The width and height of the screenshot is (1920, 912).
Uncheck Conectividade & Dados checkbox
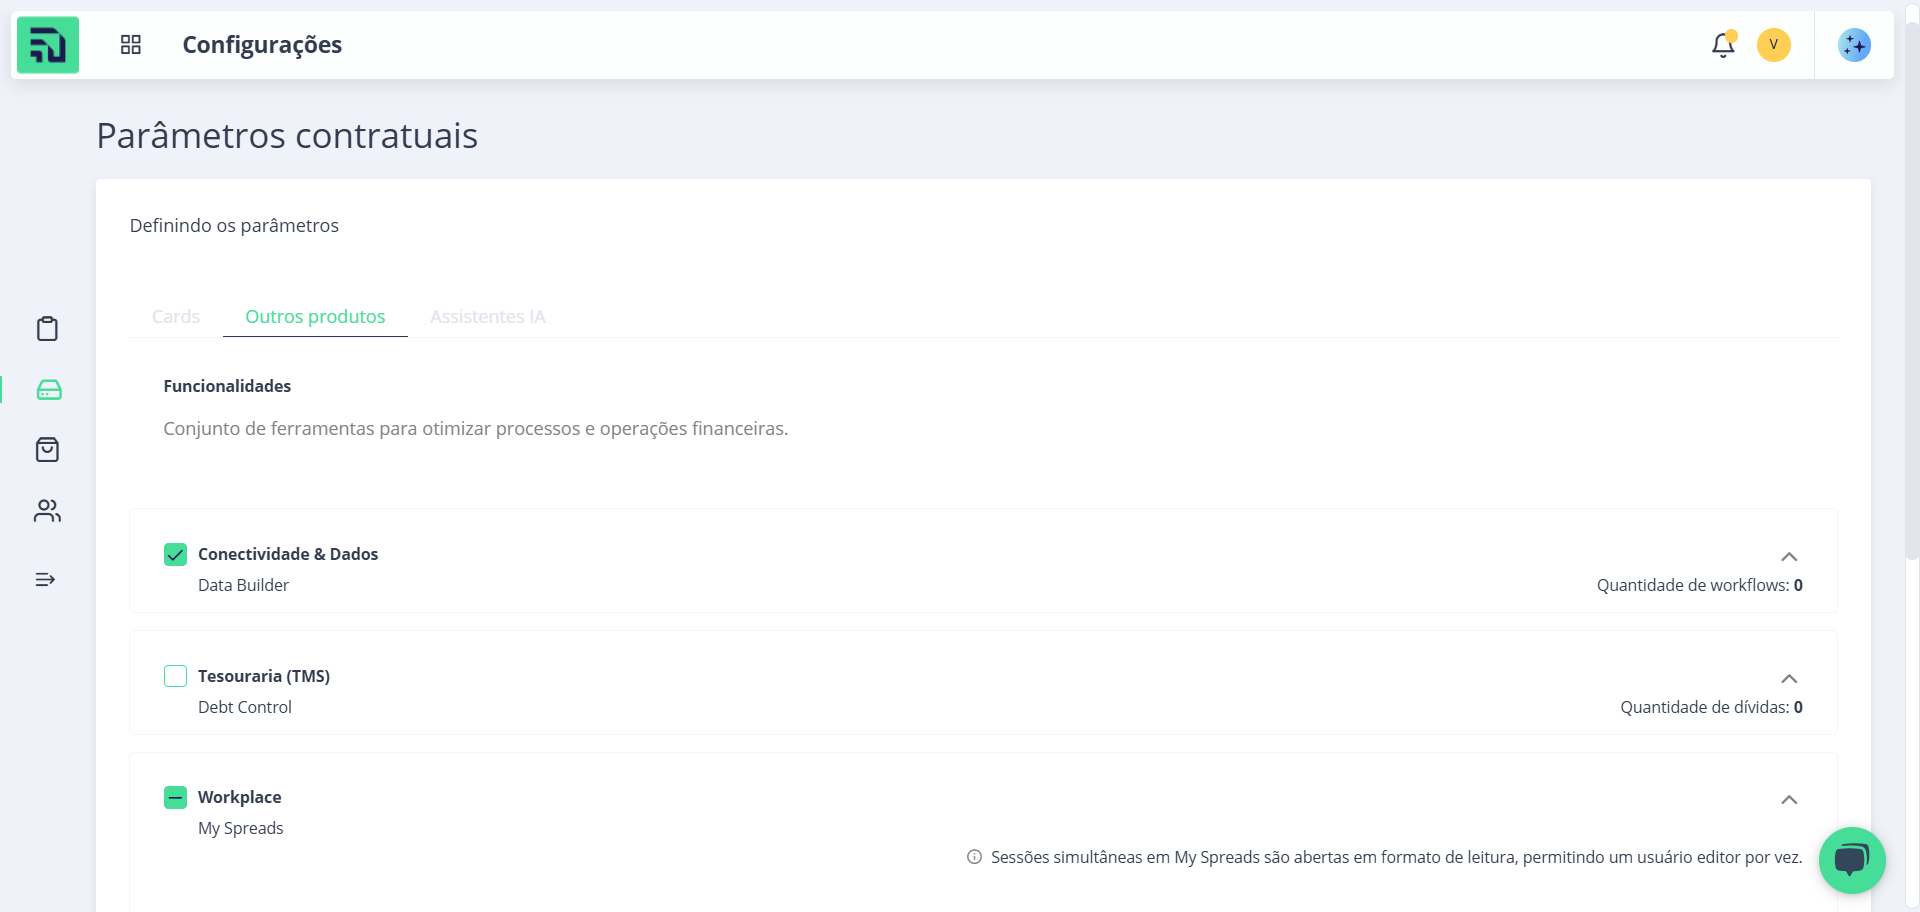pyautogui.click(x=175, y=554)
